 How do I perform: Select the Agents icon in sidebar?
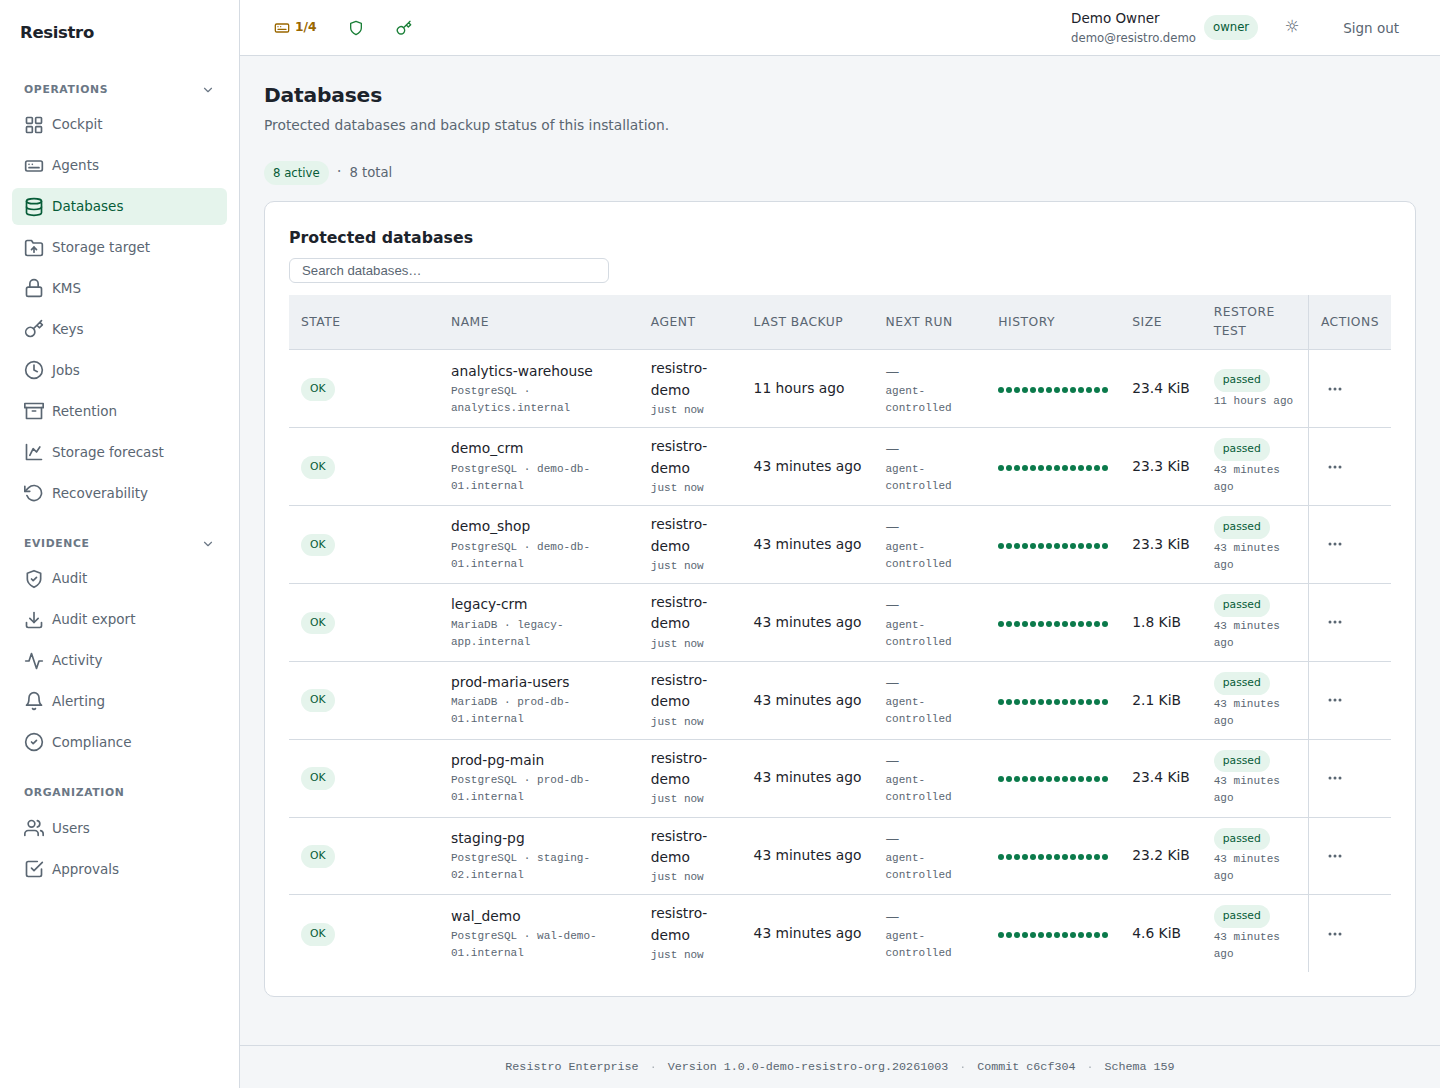34,166
